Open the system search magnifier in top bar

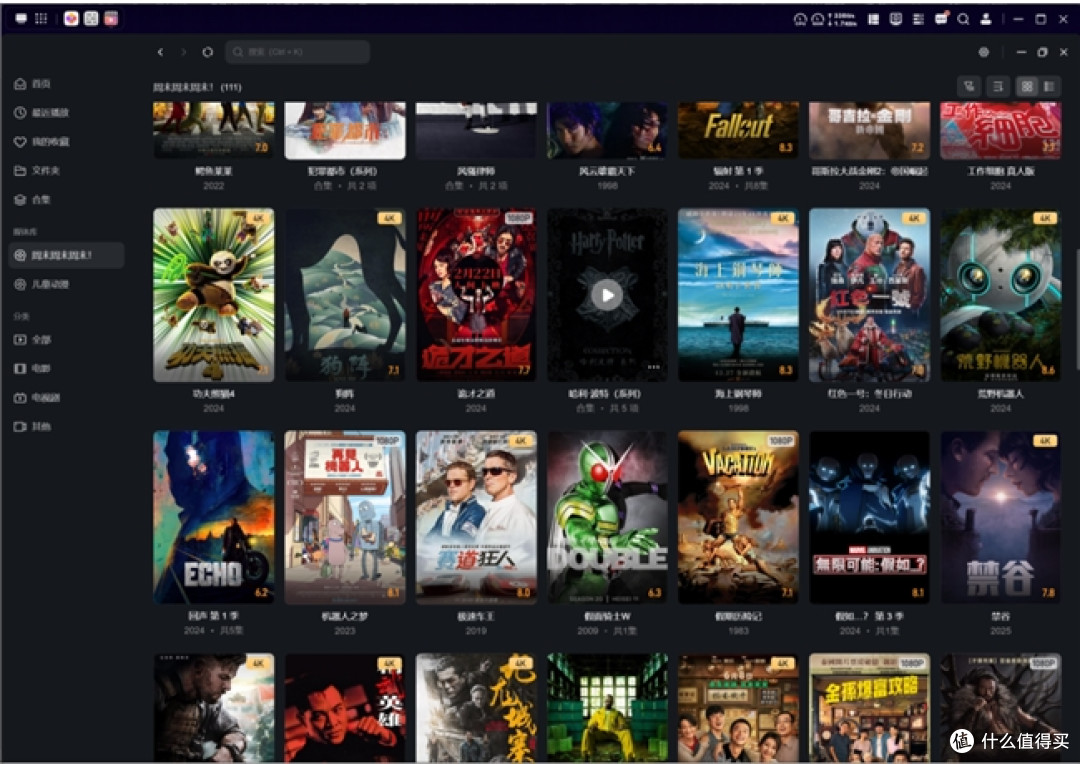964,19
